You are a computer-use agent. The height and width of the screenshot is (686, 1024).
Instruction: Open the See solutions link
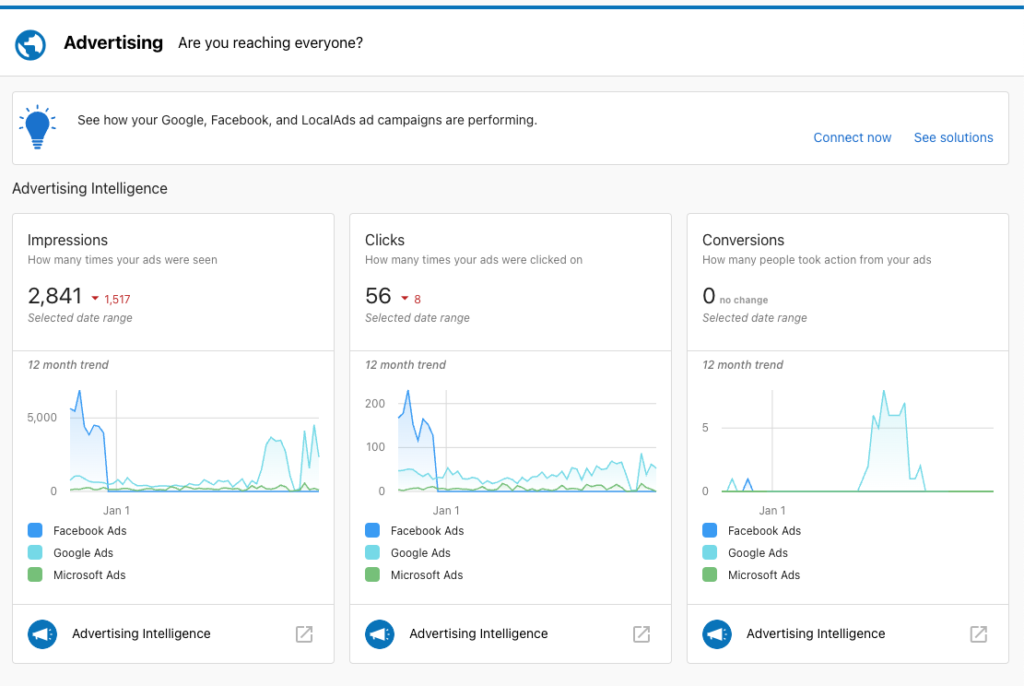[953, 138]
